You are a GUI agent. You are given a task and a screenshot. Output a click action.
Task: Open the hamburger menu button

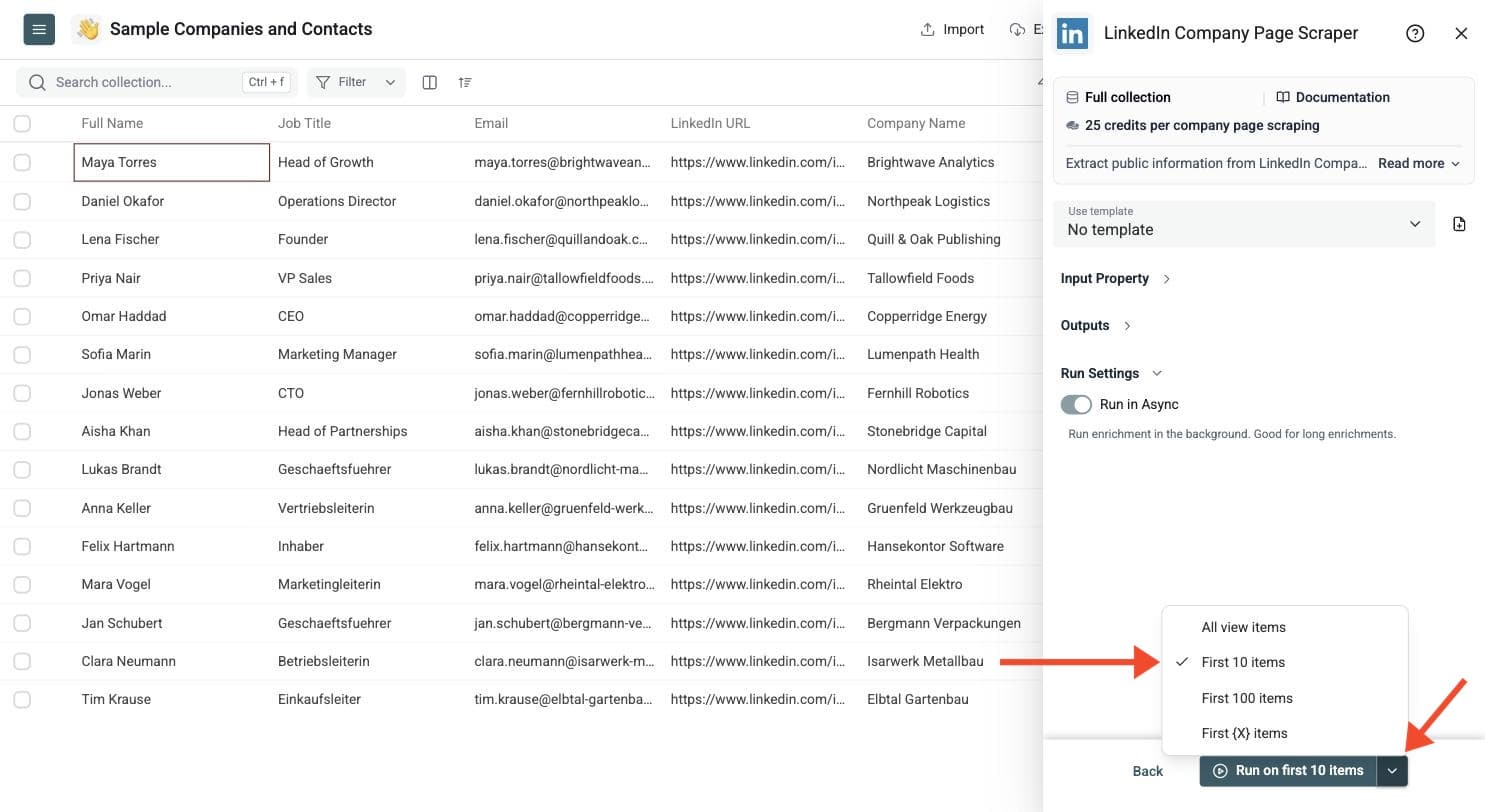tap(39, 29)
